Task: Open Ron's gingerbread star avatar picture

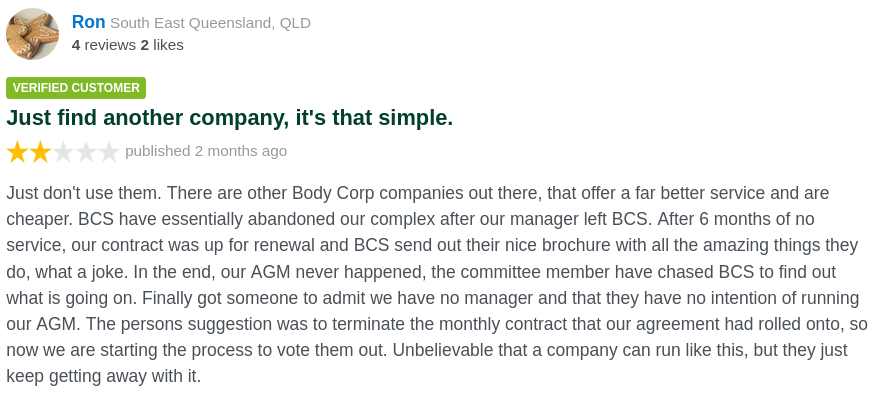Action: 33,34
